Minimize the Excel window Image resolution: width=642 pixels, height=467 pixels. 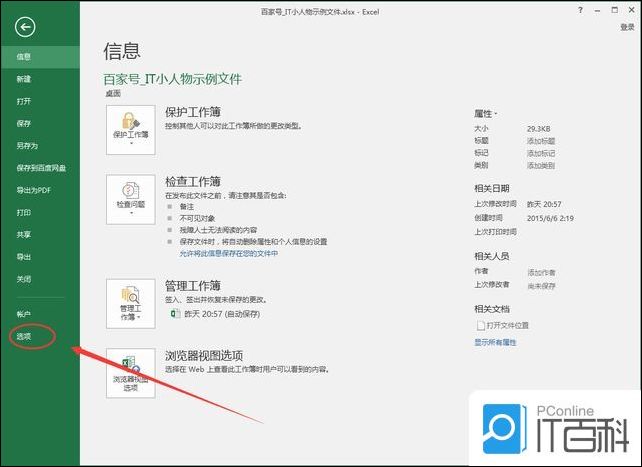tap(597, 11)
